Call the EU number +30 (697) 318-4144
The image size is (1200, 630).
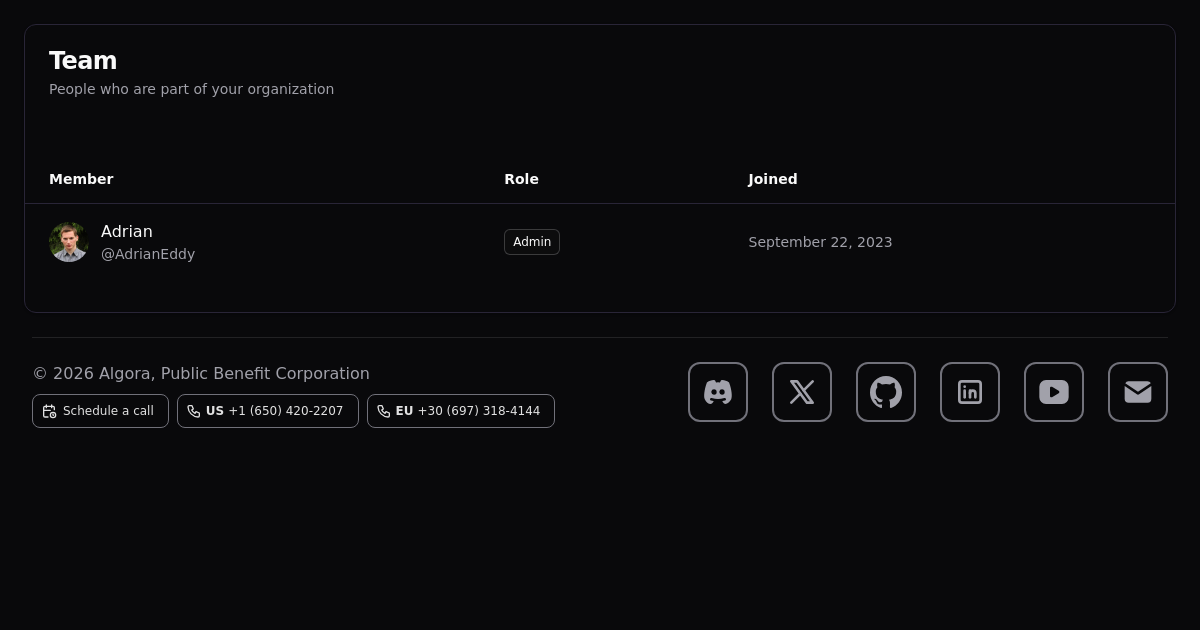pos(460,411)
